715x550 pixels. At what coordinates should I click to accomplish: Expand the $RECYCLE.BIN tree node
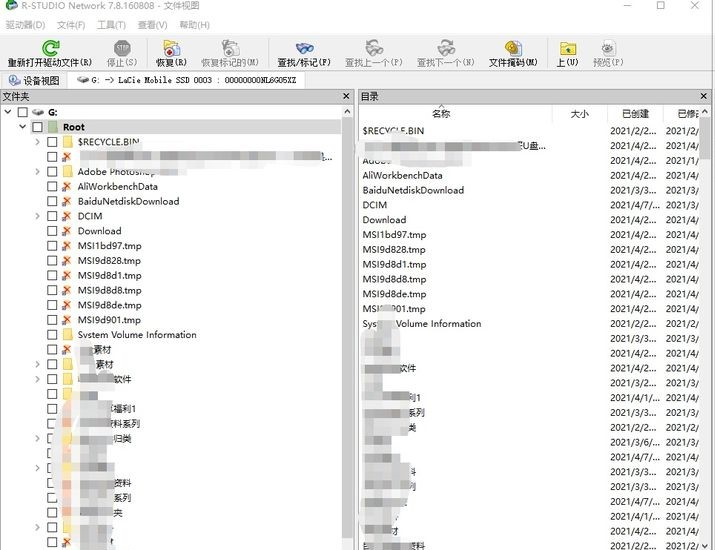coord(37,142)
